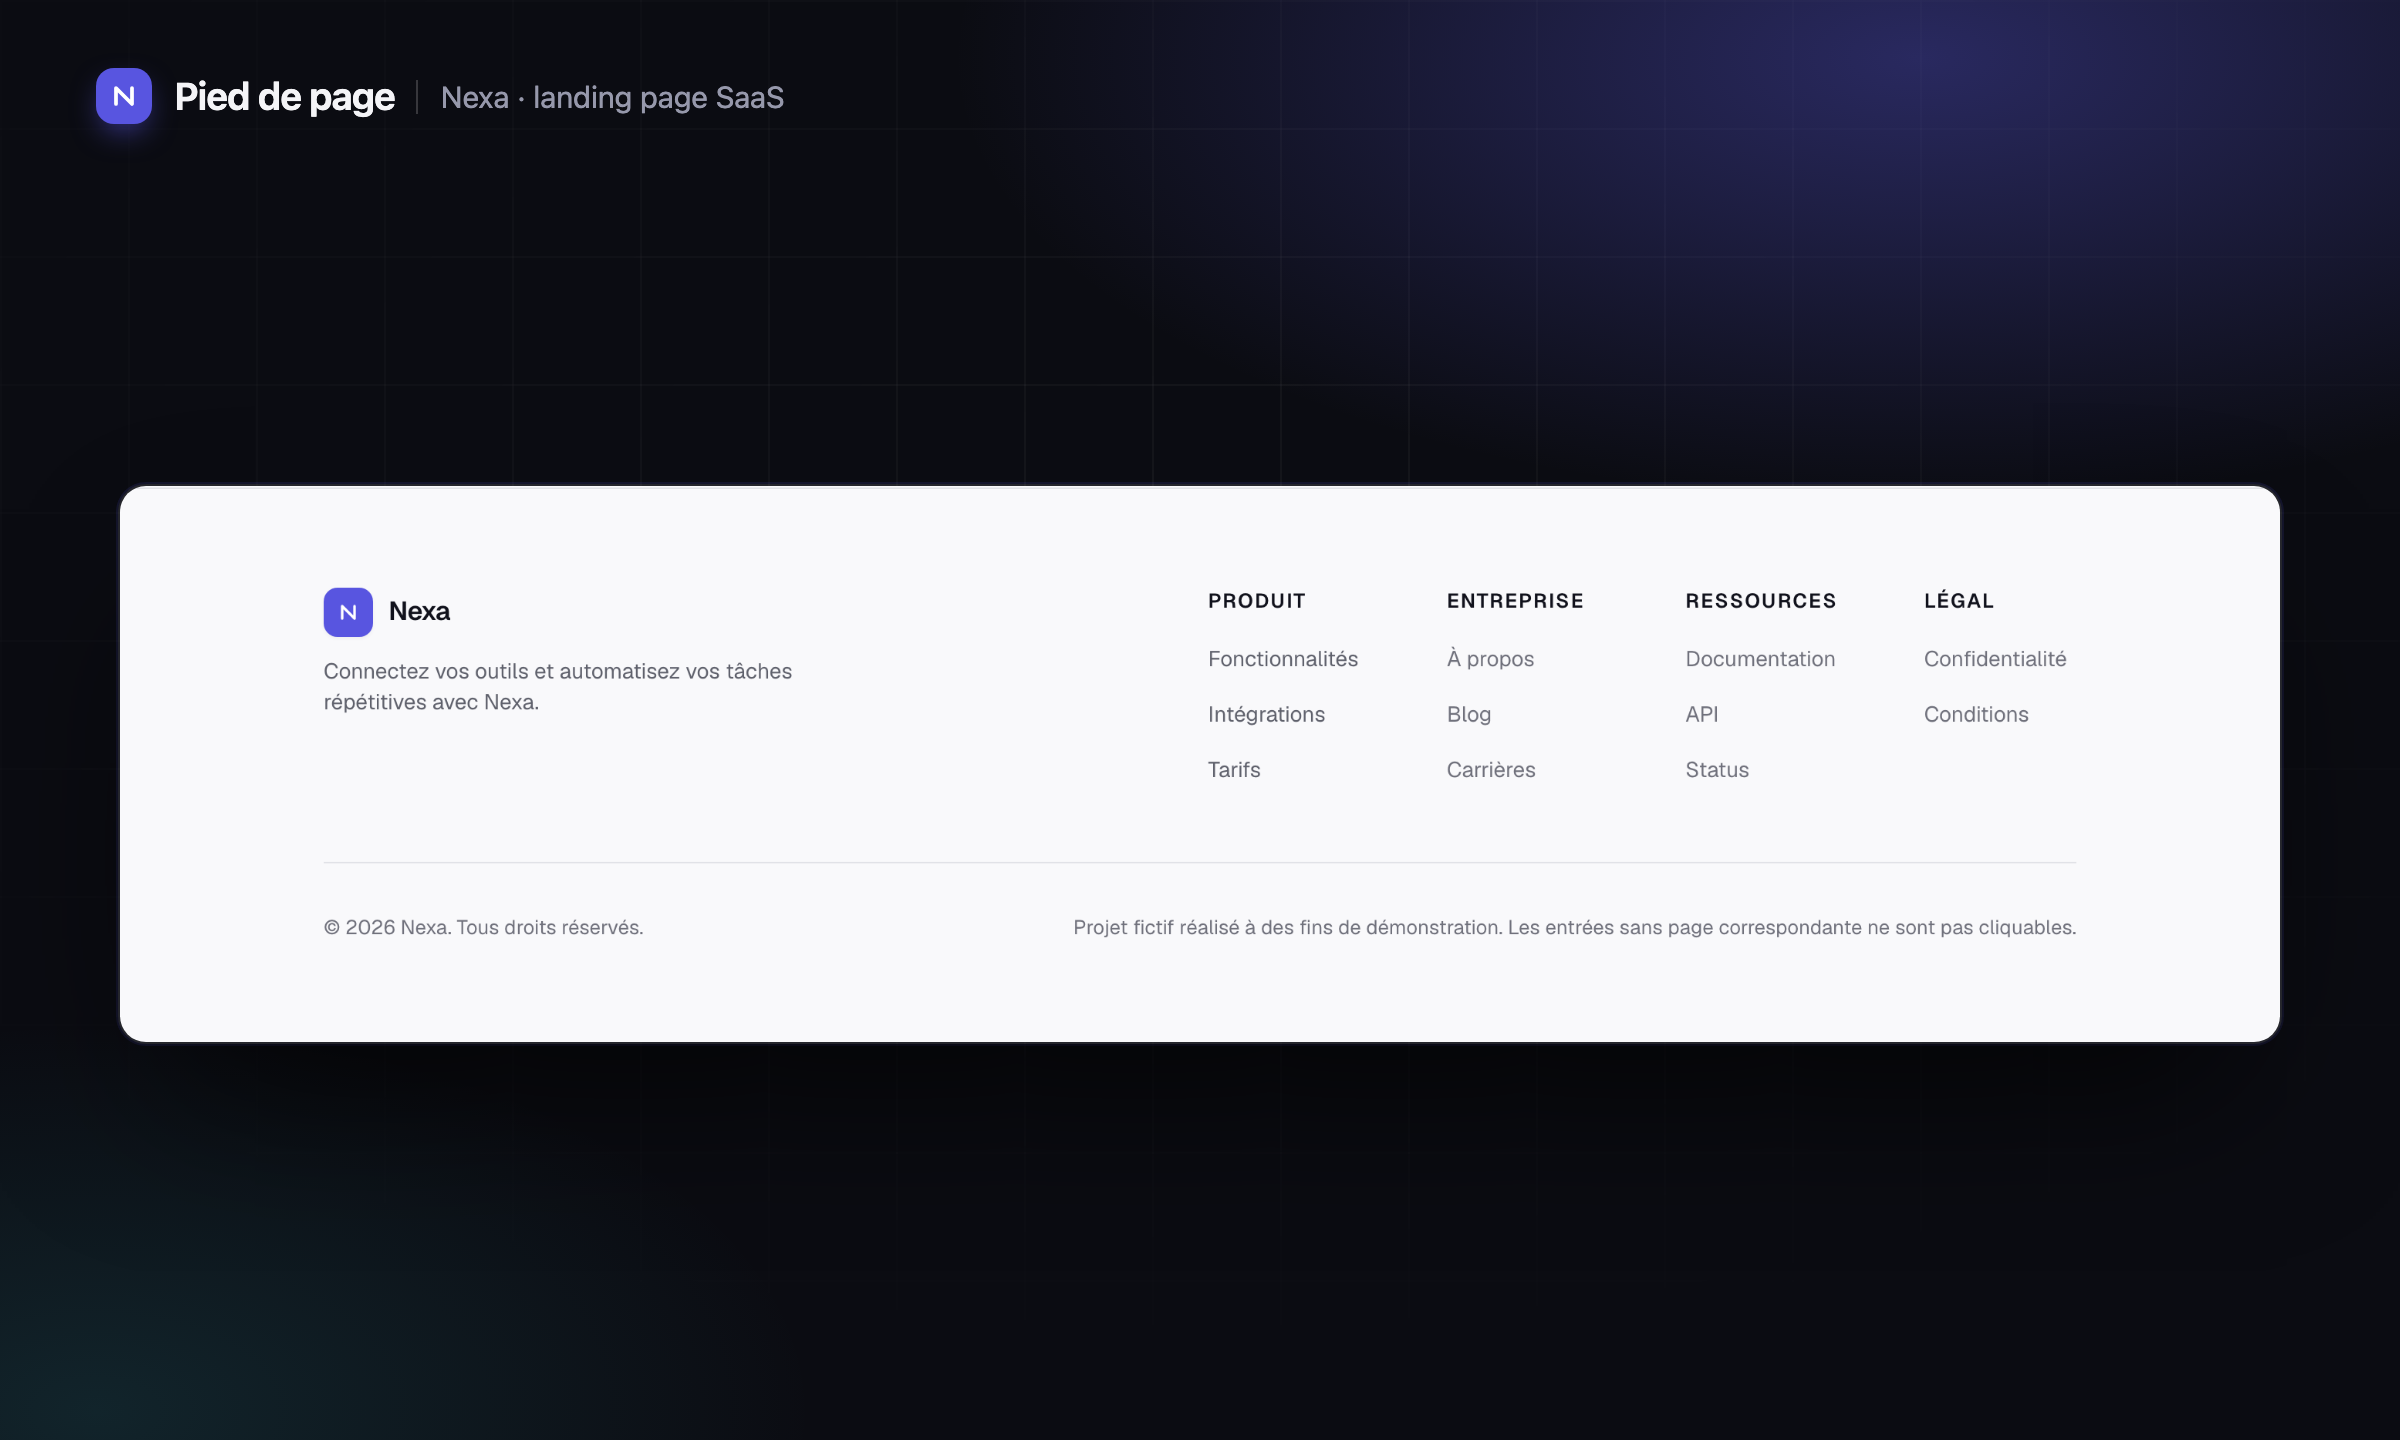This screenshot has width=2400, height=1440.
Task: Open the Blog link
Action: point(1469,714)
